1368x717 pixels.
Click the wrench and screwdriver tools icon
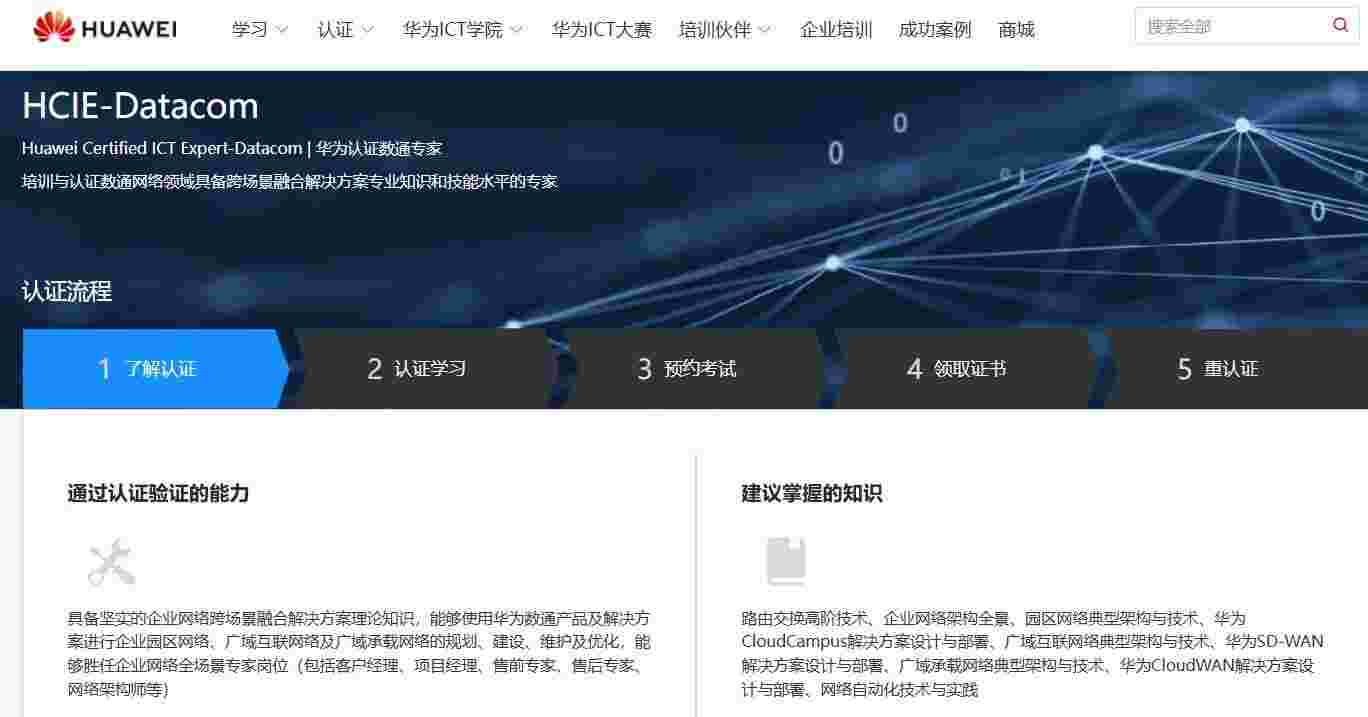pyautogui.click(x=111, y=562)
